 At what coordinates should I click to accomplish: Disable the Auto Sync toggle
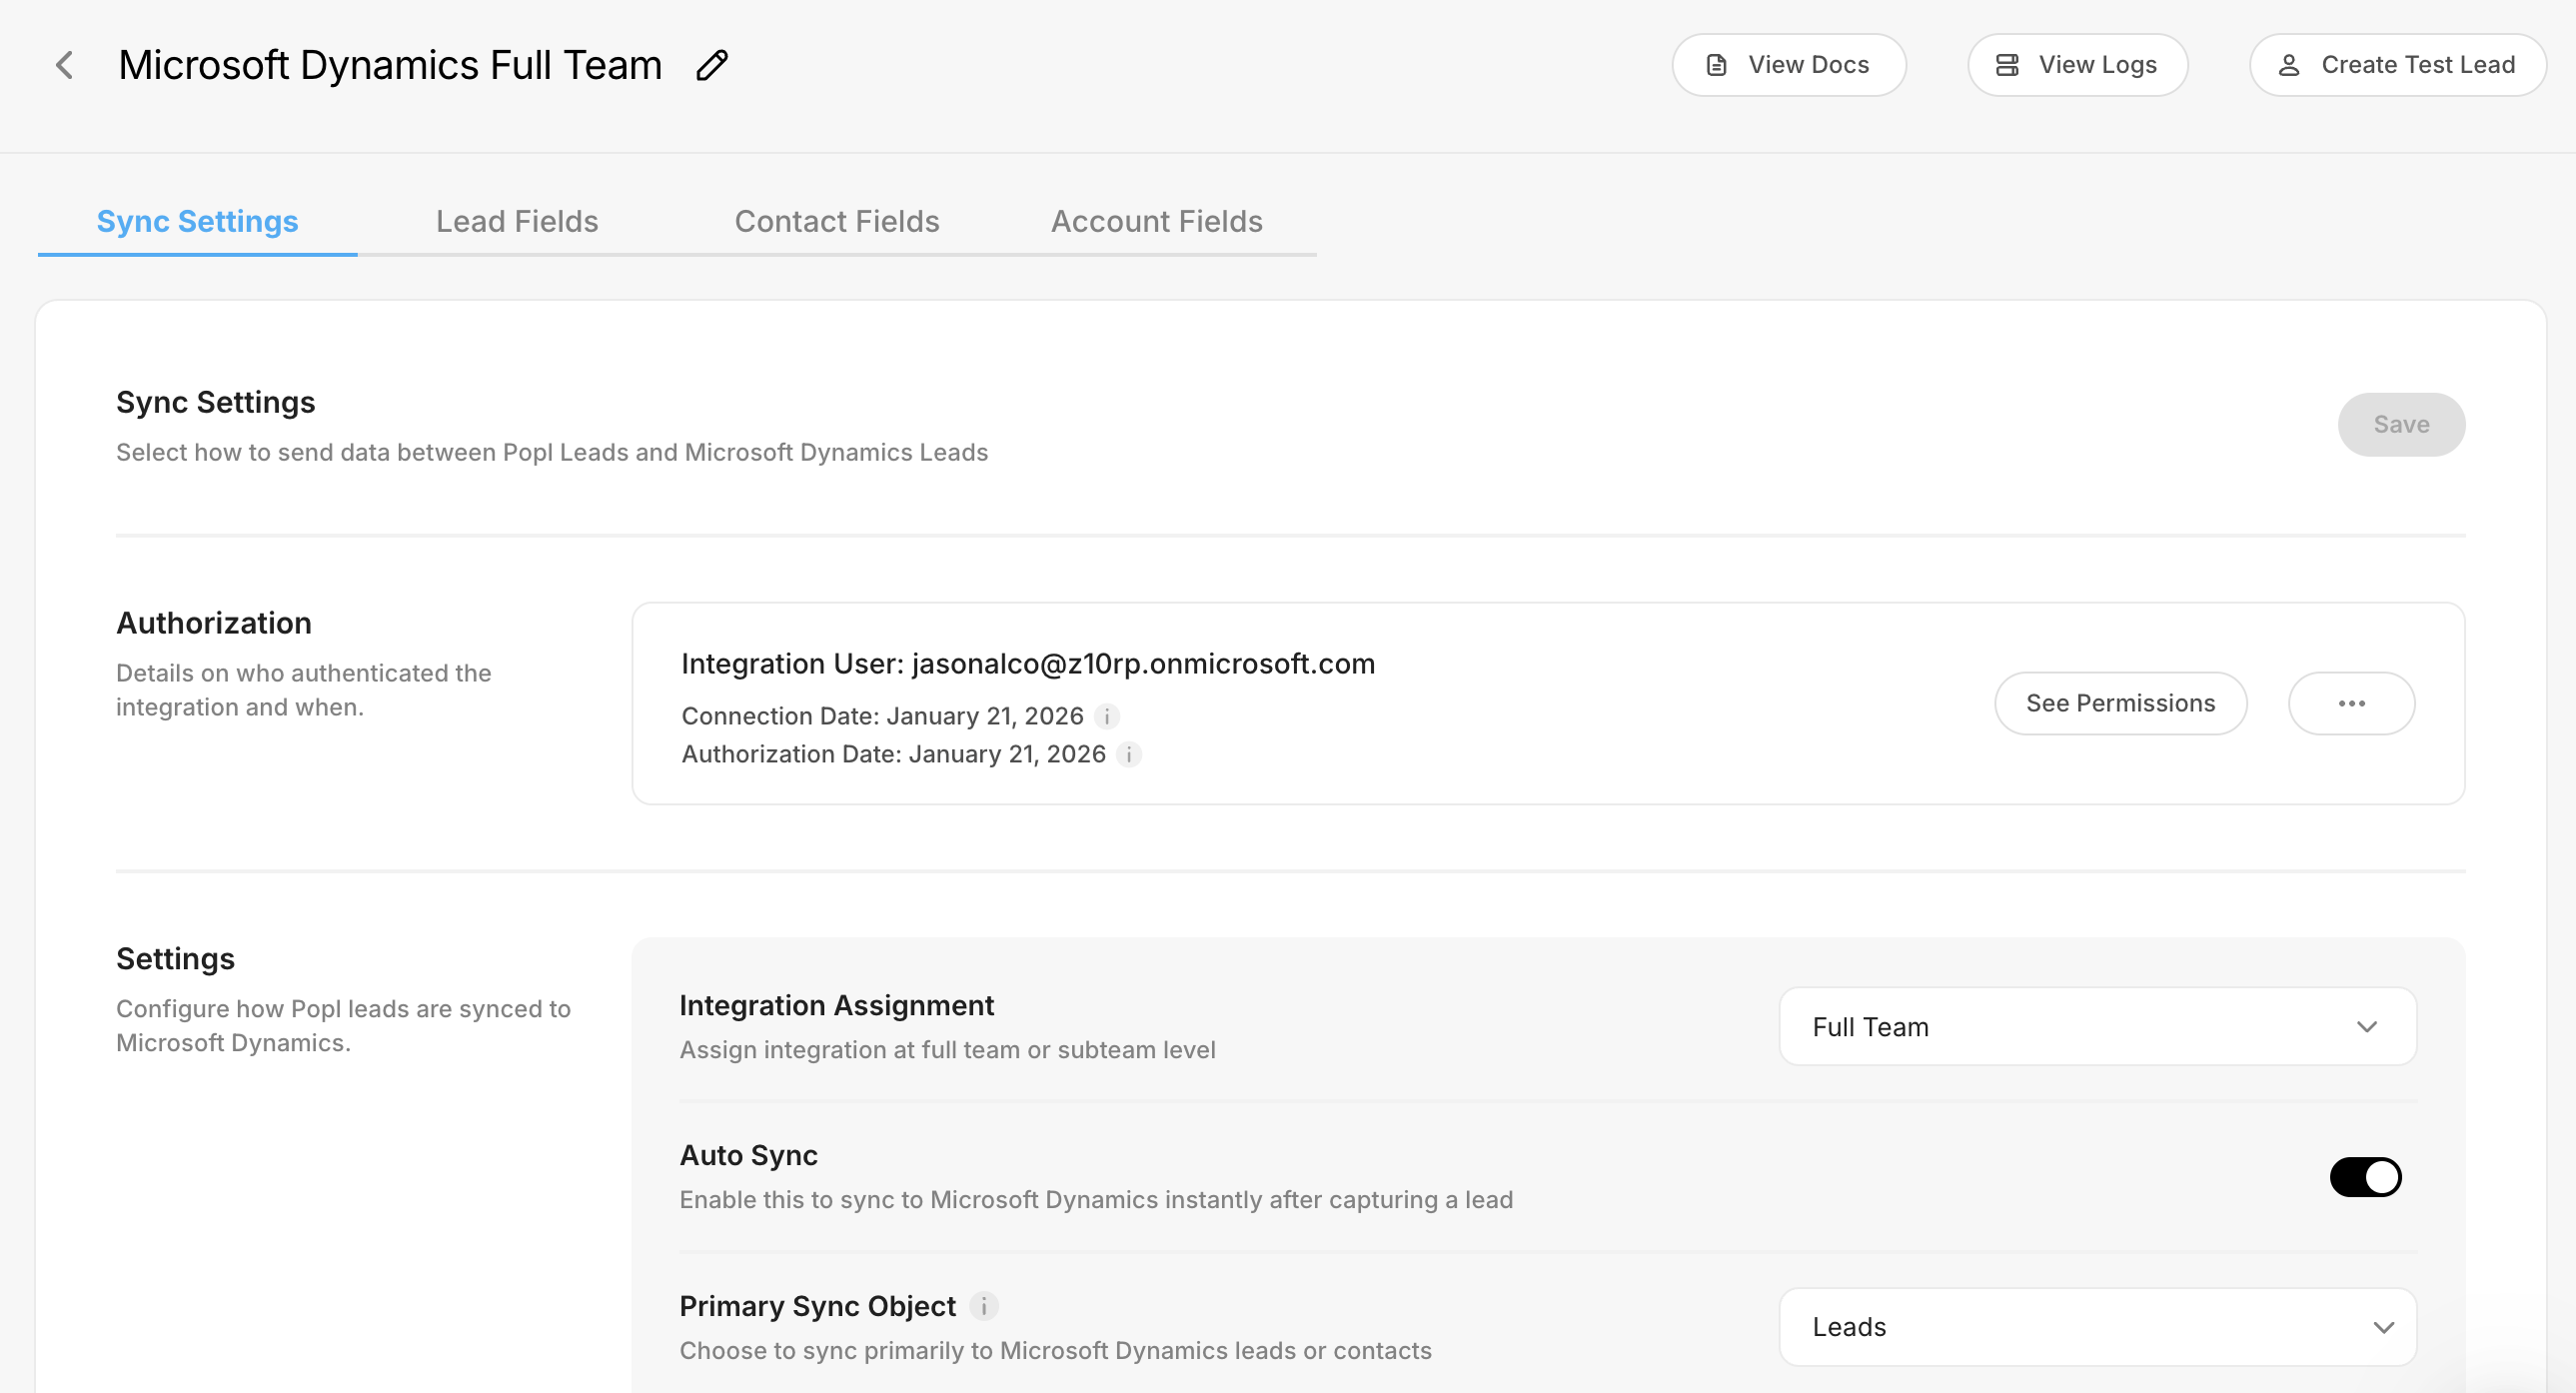click(x=2365, y=1177)
